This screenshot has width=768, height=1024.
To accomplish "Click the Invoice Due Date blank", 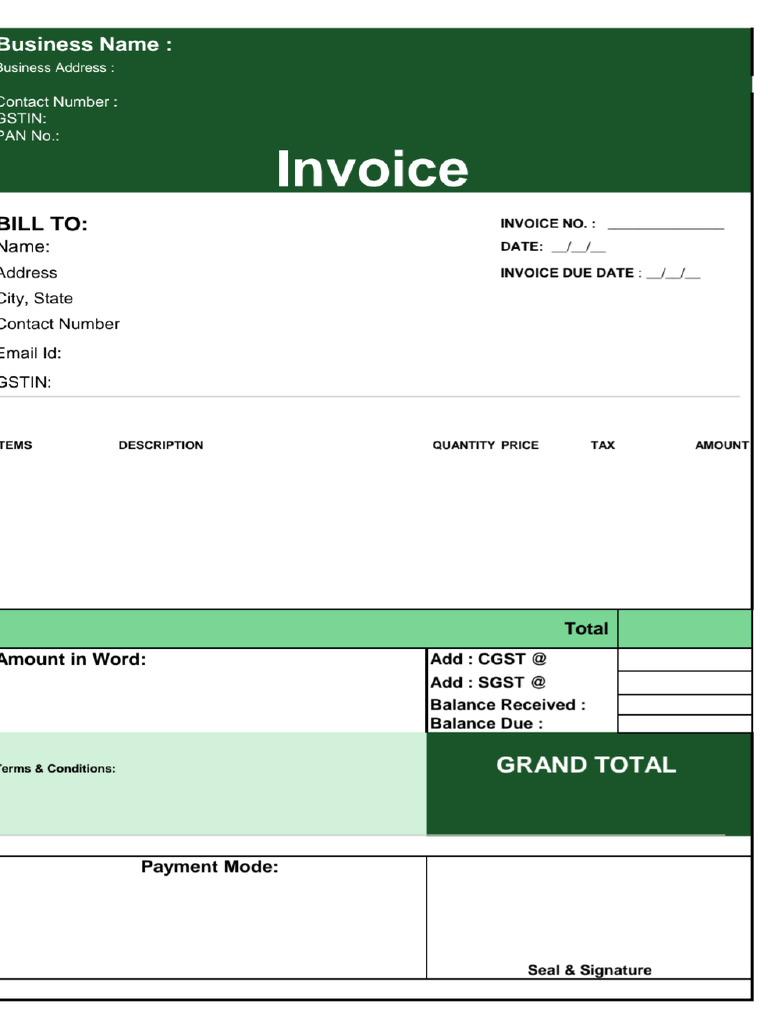I will click(x=673, y=273).
